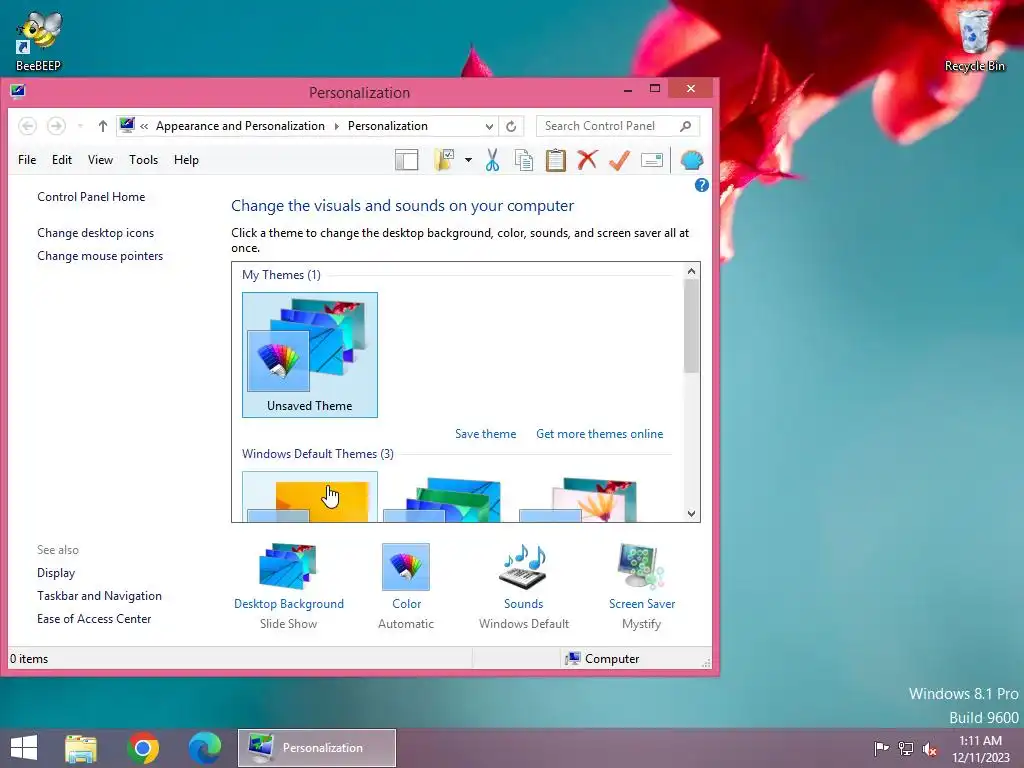1024x768 pixels.
Task: Click the navigation pane layout toolbar icon
Action: tap(406, 160)
